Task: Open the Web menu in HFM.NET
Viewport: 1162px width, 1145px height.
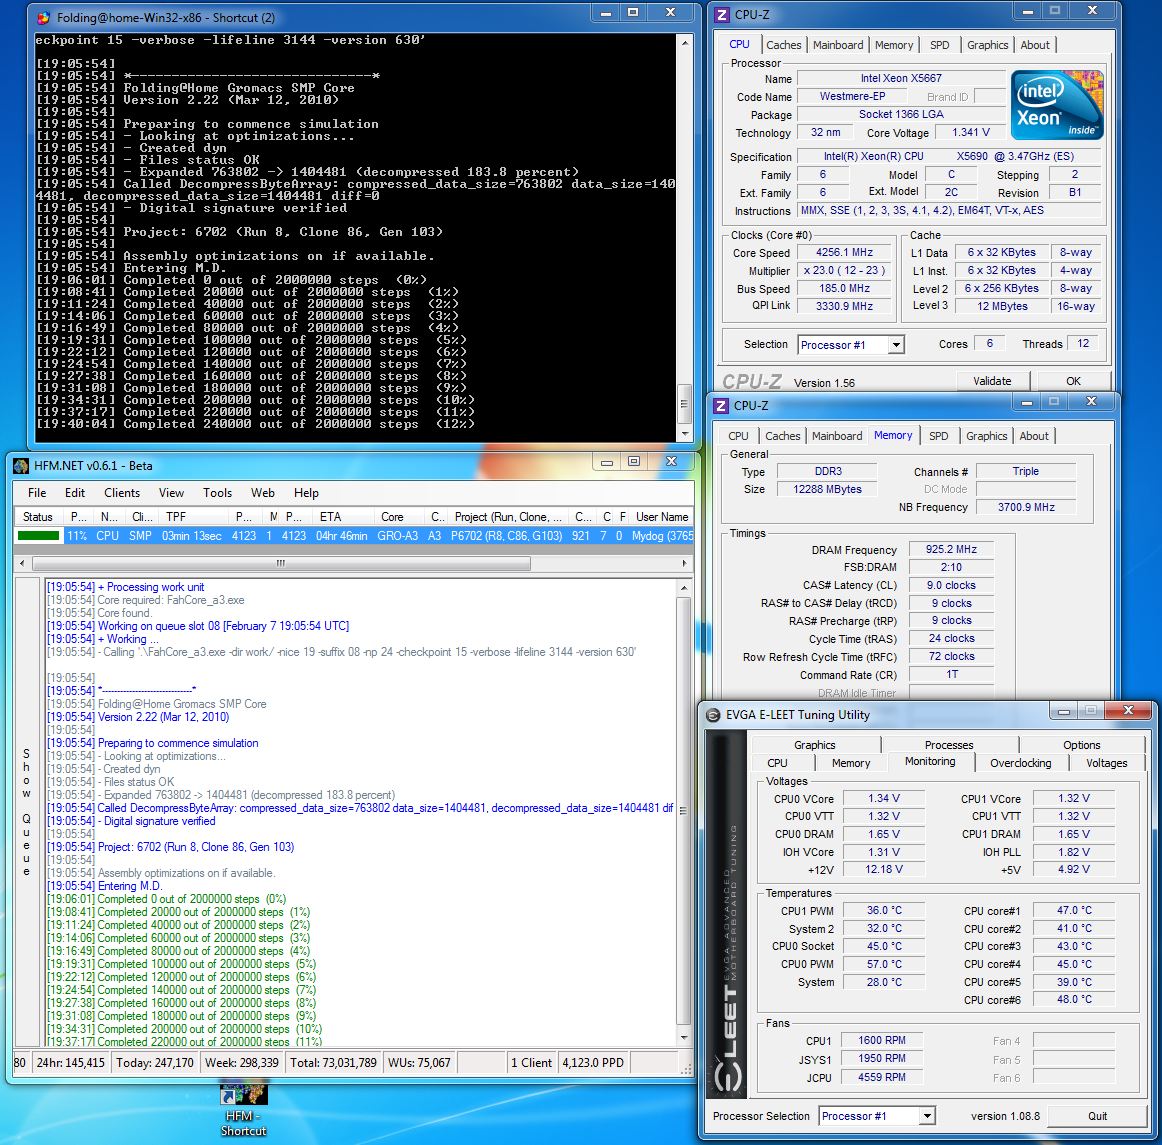Action: [262, 493]
